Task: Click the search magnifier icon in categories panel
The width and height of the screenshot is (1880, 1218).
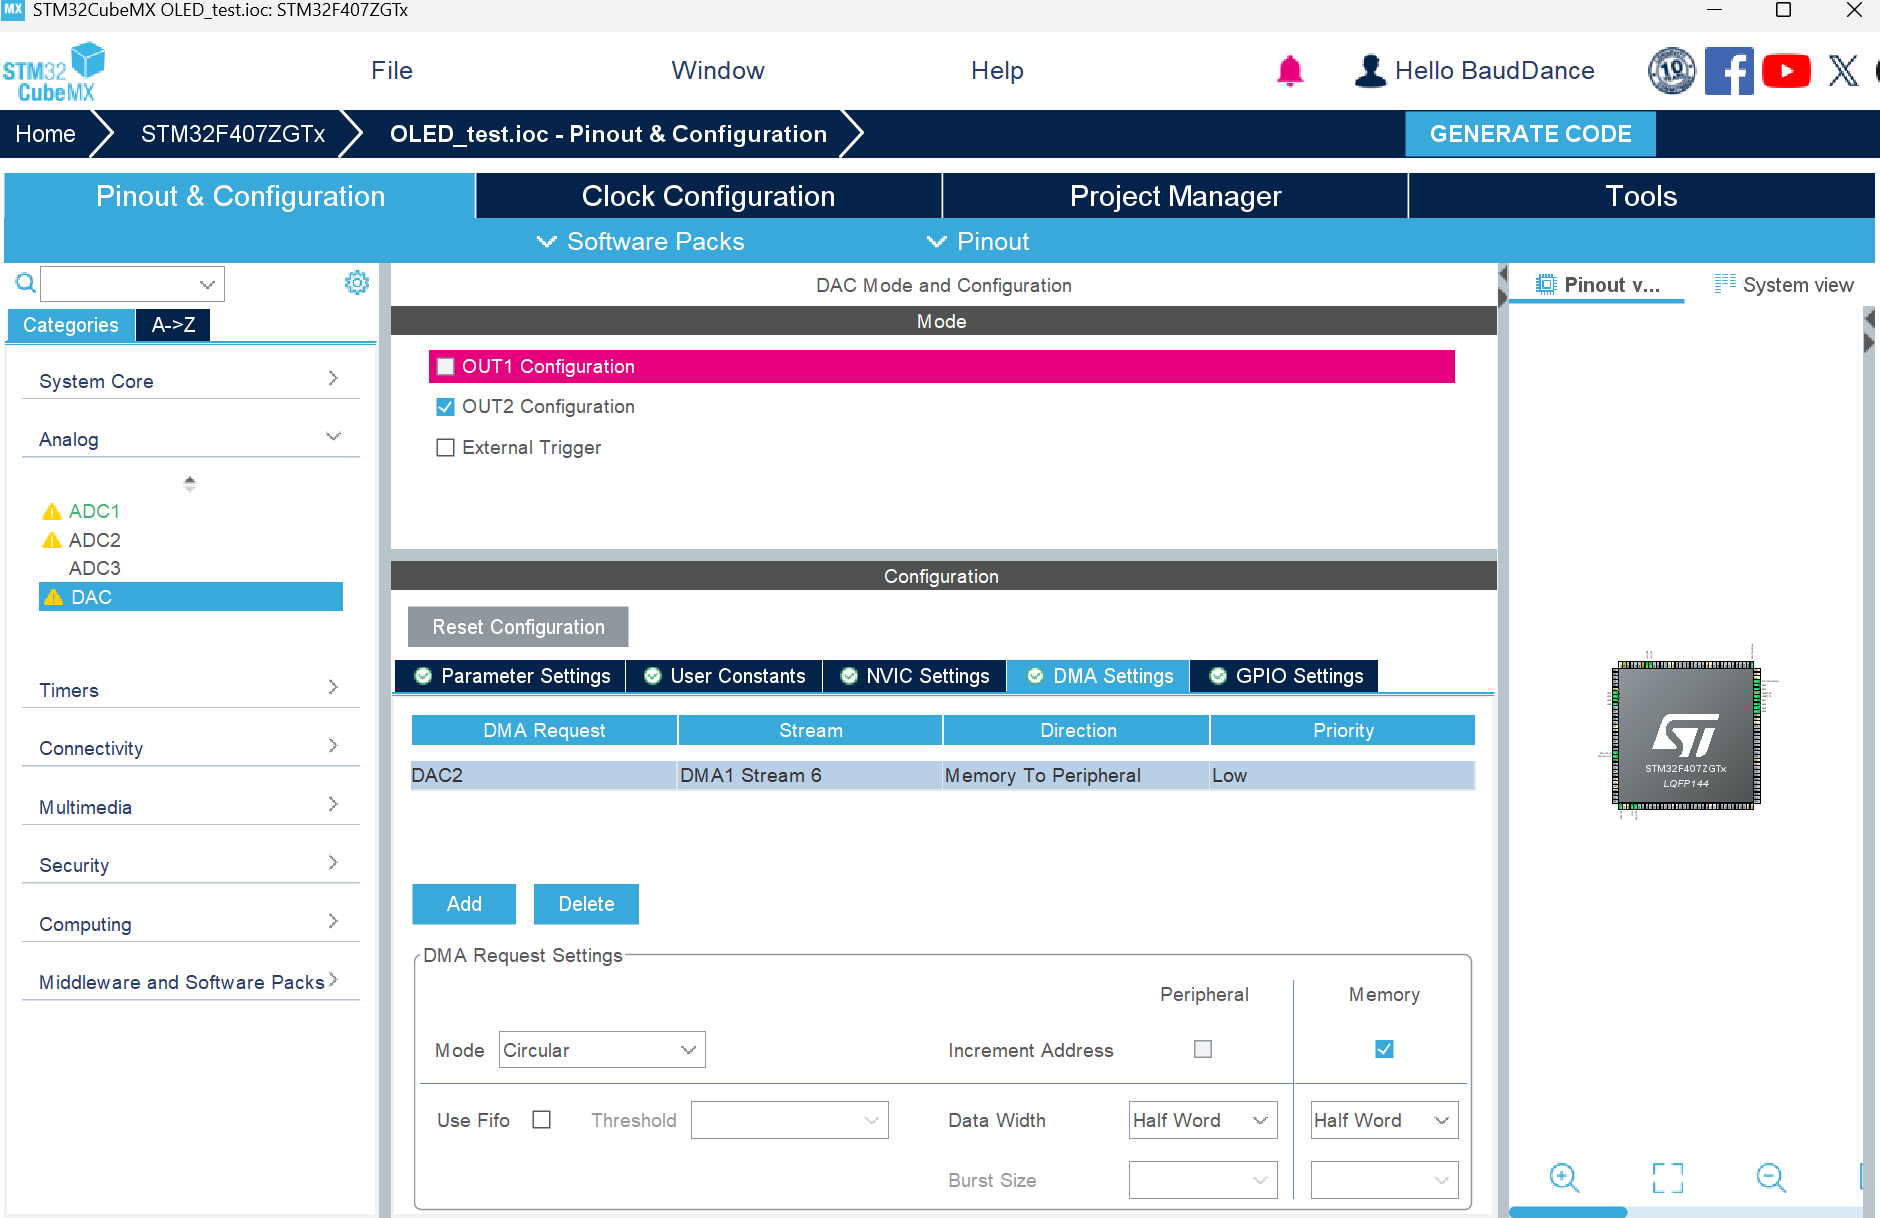Action: point(25,283)
